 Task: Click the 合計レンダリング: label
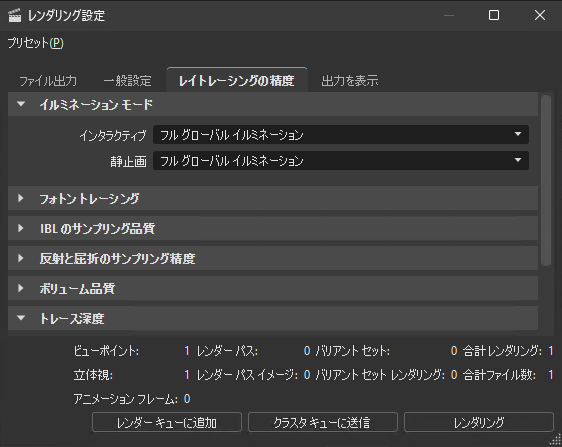pyautogui.click(x=502, y=351)
